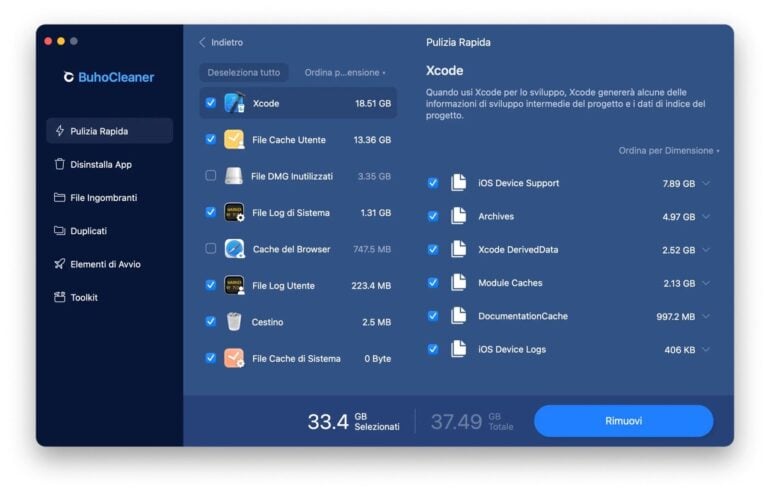This screenshot has height=494, width=770.
Task: Expand the iOS Device Support row chevron
Action: (706, 183)
